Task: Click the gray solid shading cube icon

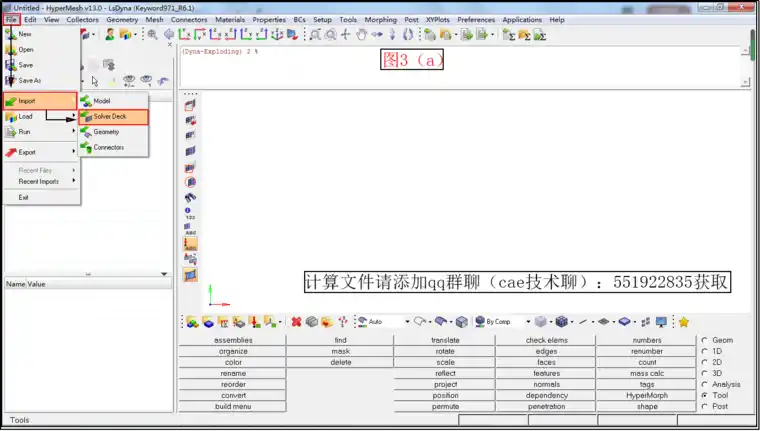Action: pos(540,322)
